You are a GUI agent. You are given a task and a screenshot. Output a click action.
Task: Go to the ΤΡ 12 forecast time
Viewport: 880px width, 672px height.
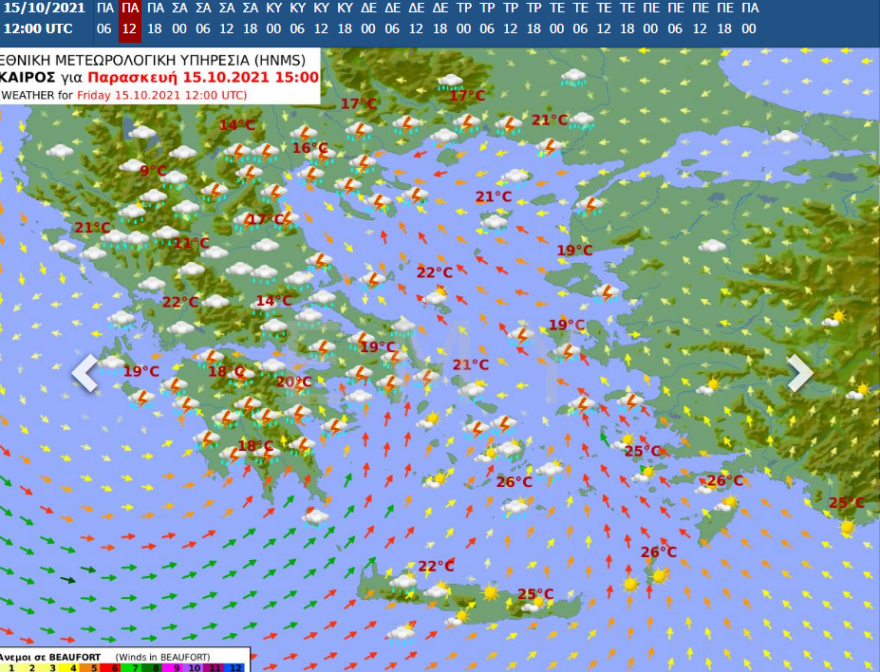coord(510,18)
